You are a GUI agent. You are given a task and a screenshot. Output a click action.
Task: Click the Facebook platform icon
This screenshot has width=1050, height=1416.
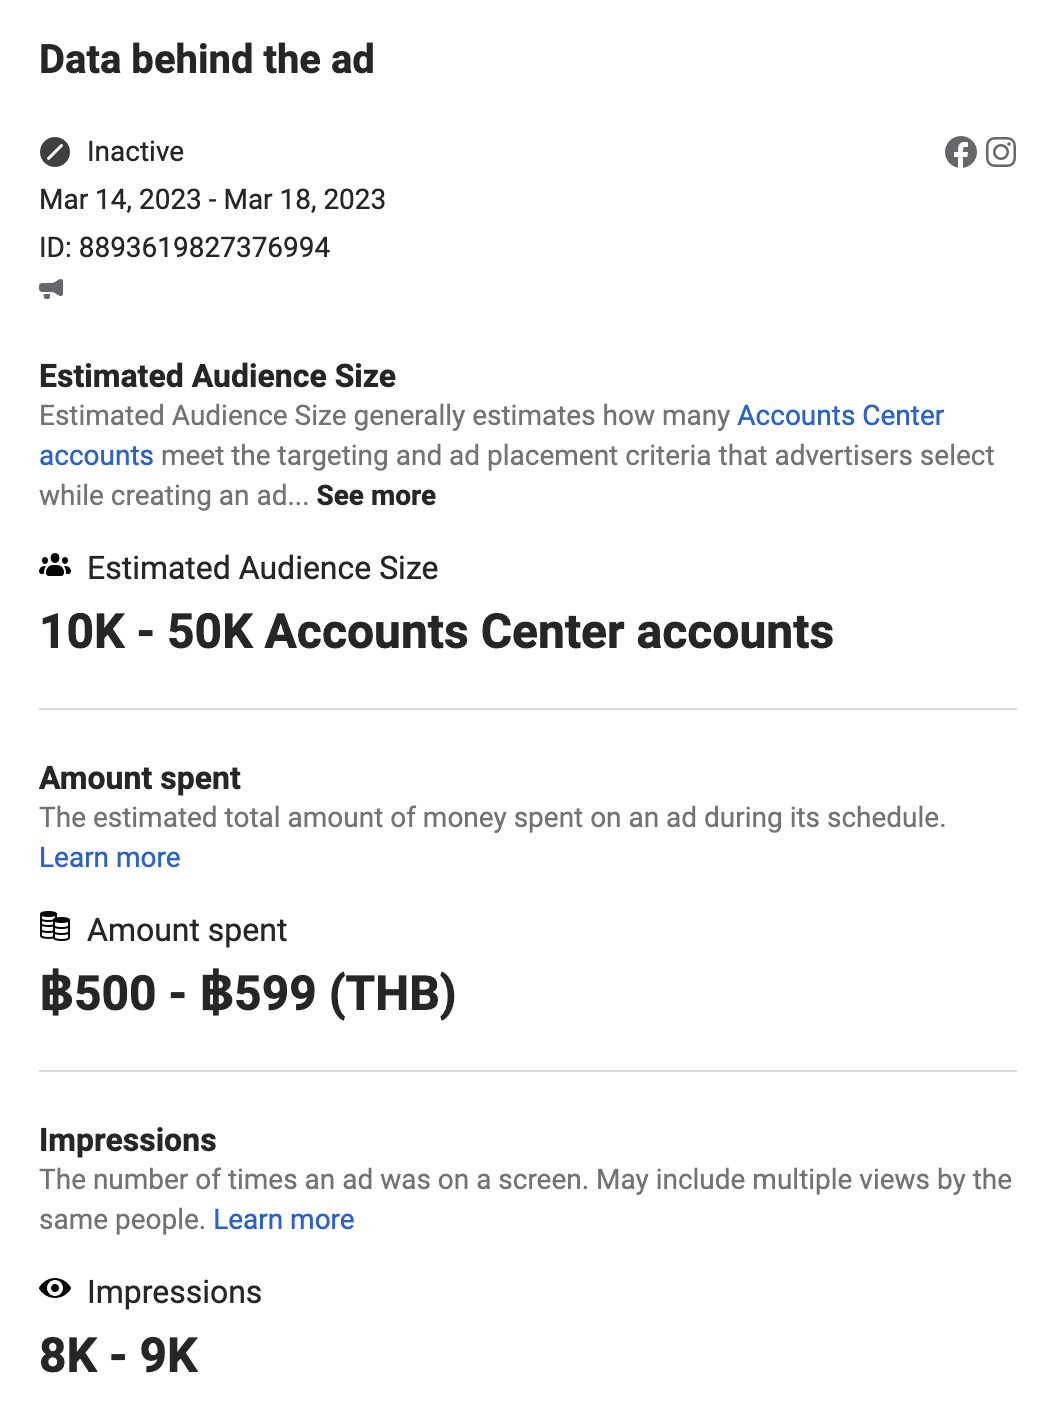click(x=960, y=152)
